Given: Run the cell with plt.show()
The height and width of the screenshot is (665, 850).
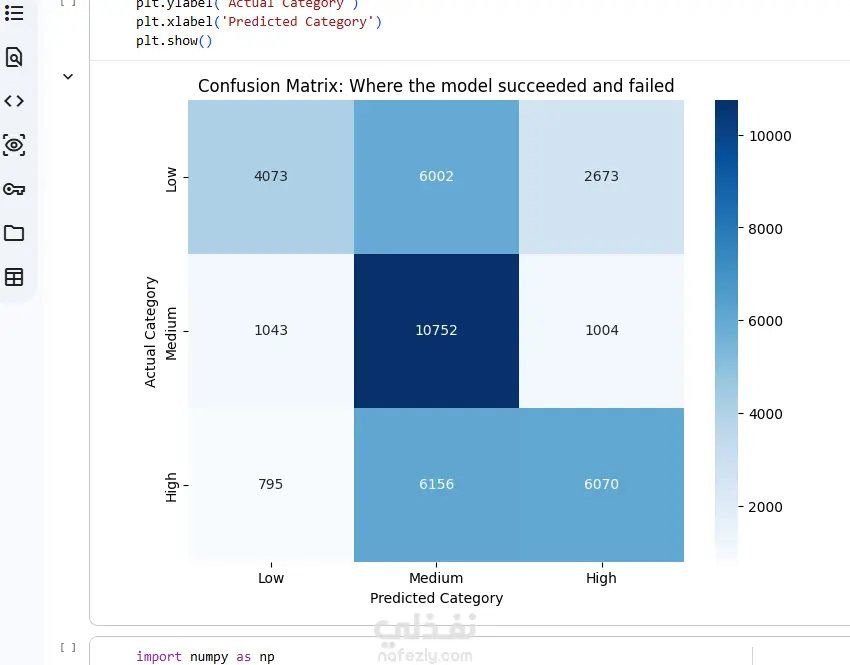Looking at the screenshot, I should (68, 3).
